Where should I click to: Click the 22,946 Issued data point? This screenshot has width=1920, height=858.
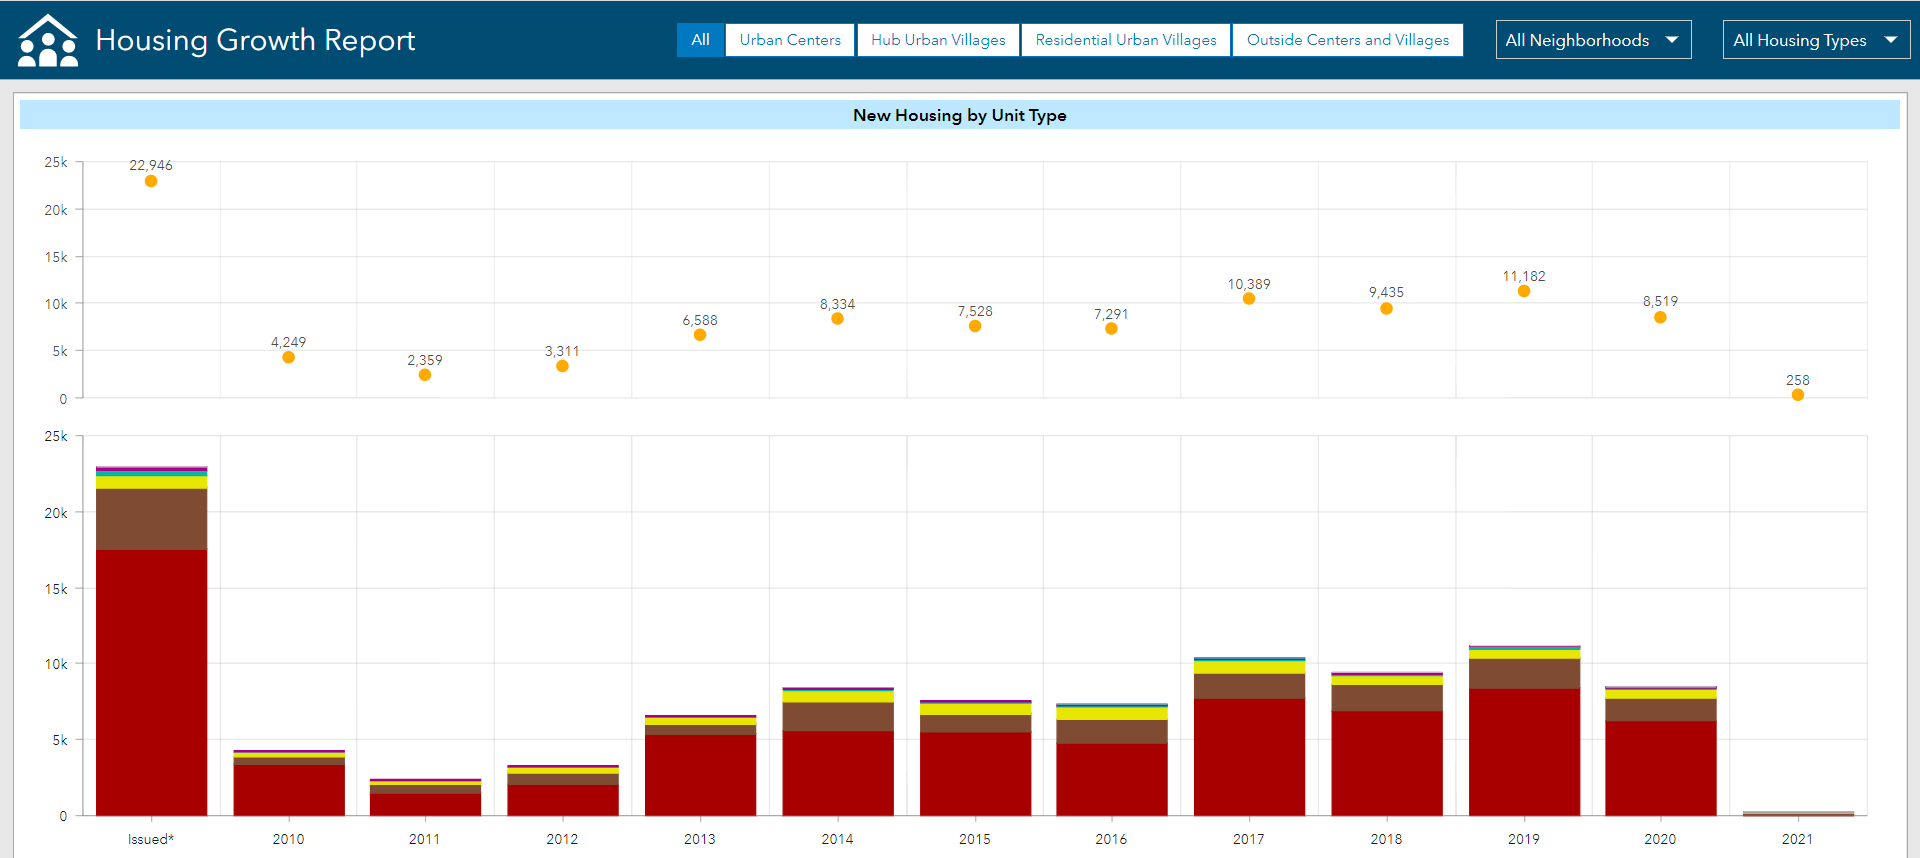click(151, 181)
